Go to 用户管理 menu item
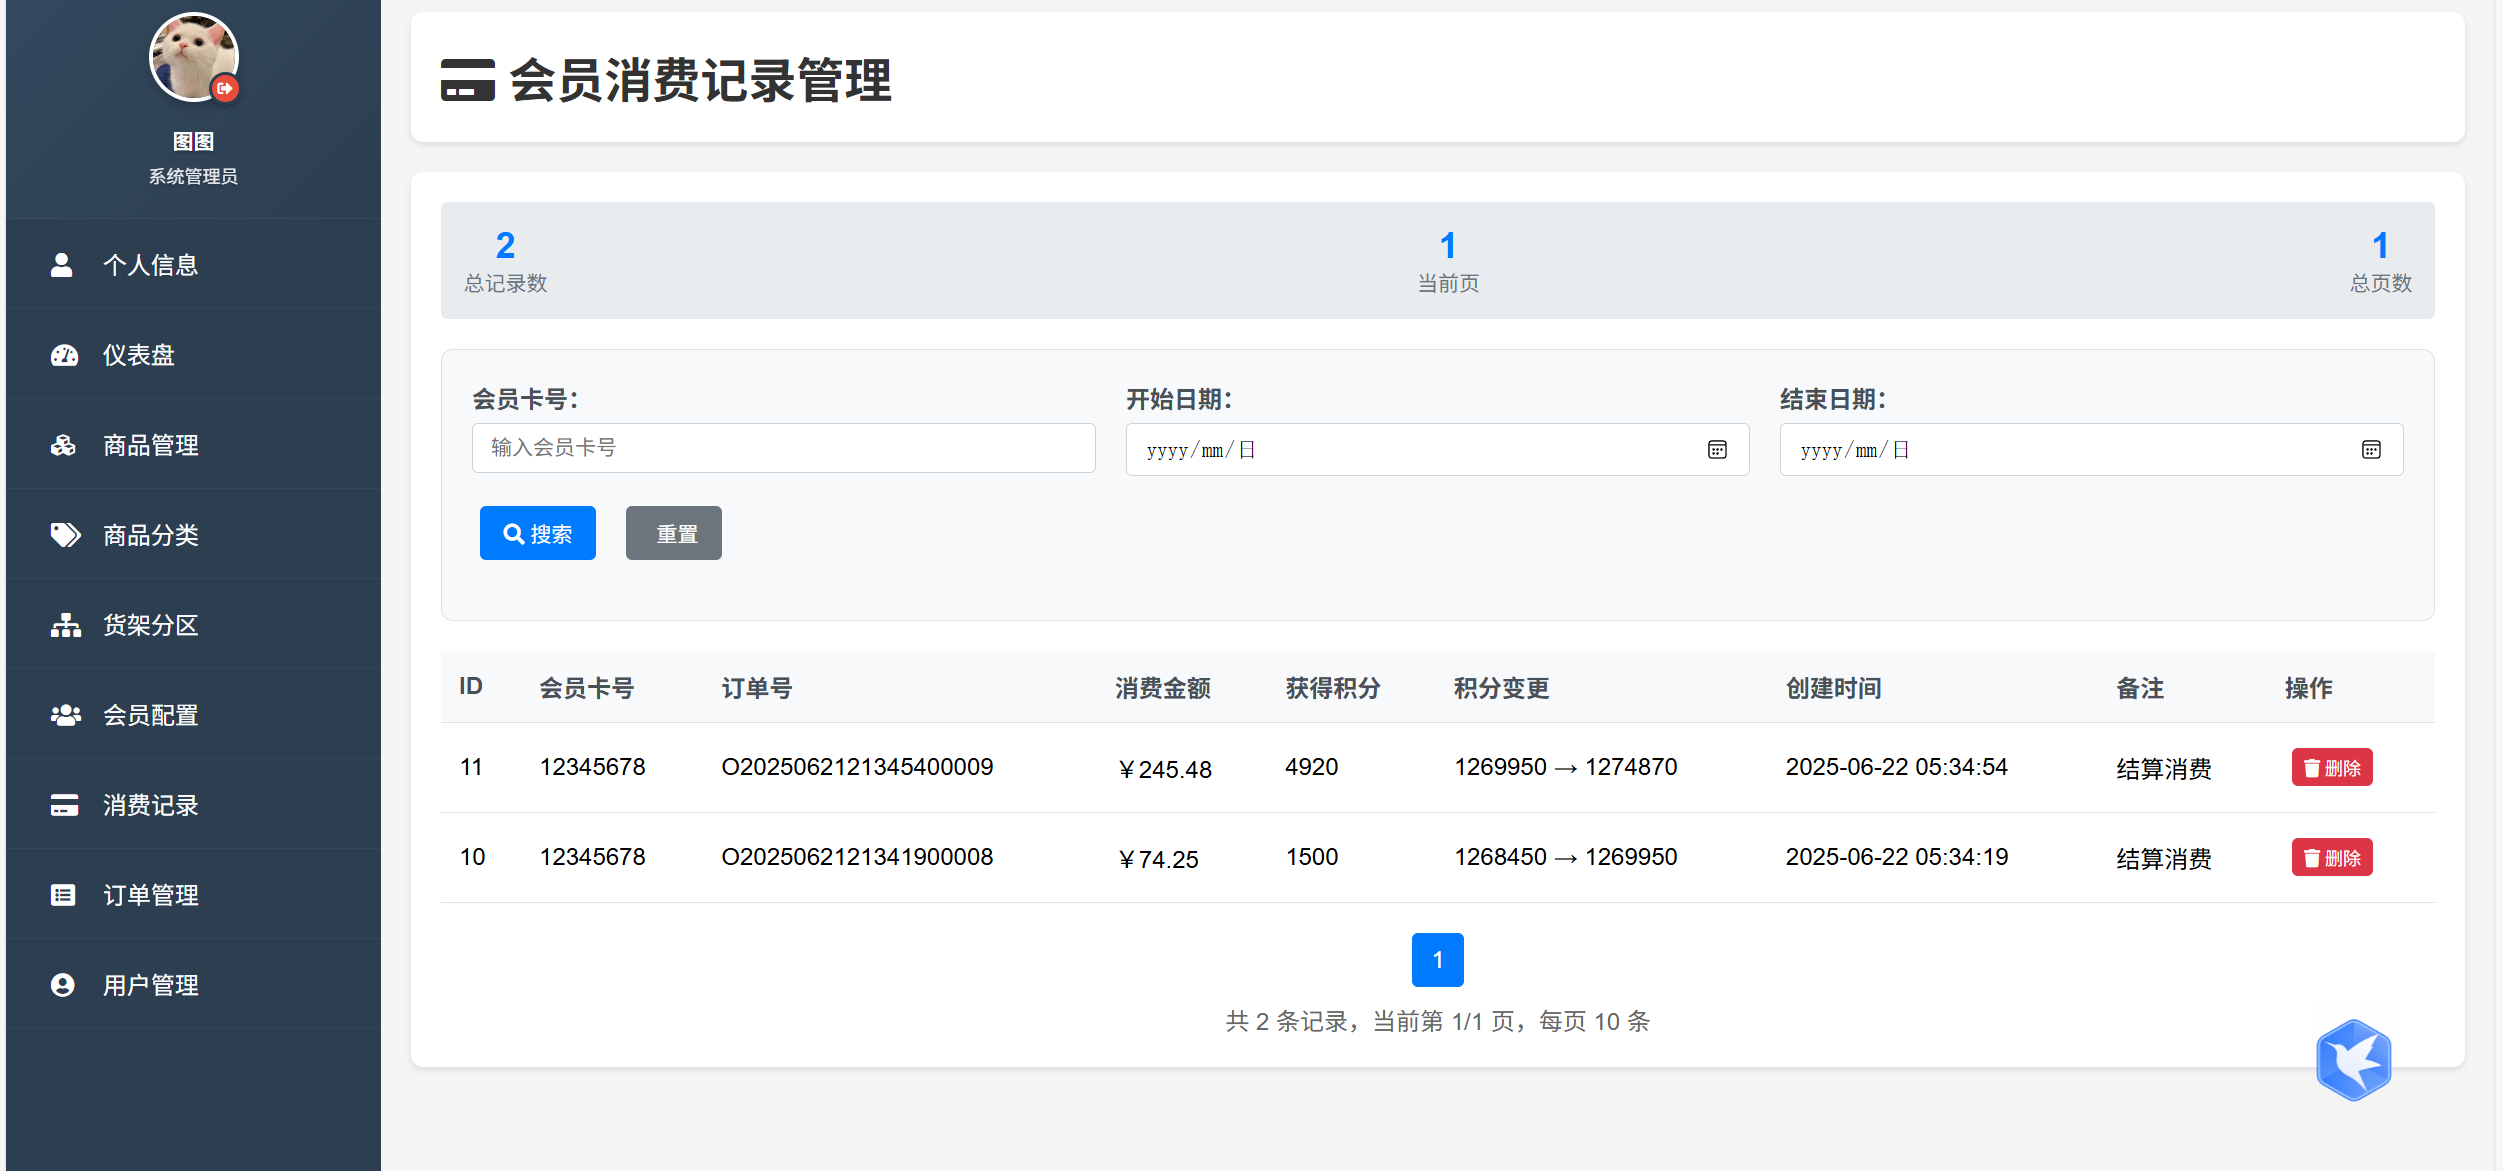This screenshot has height=1171, width=2503. (x=150, y=985)
